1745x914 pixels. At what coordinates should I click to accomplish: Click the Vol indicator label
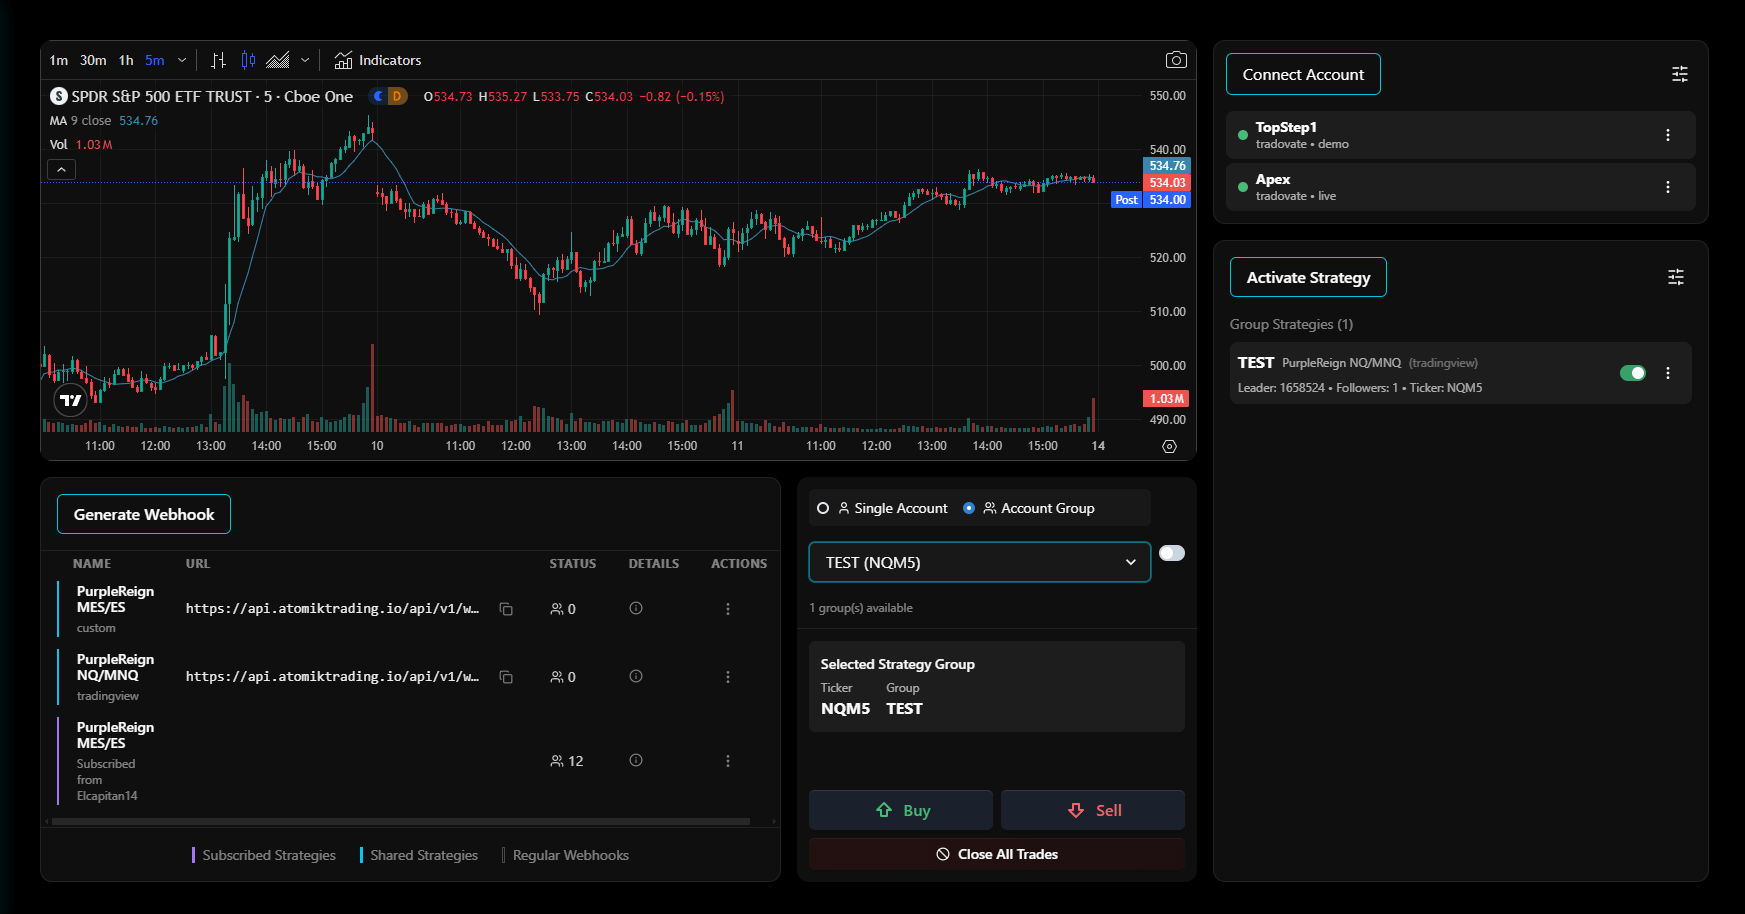[59, 144]
